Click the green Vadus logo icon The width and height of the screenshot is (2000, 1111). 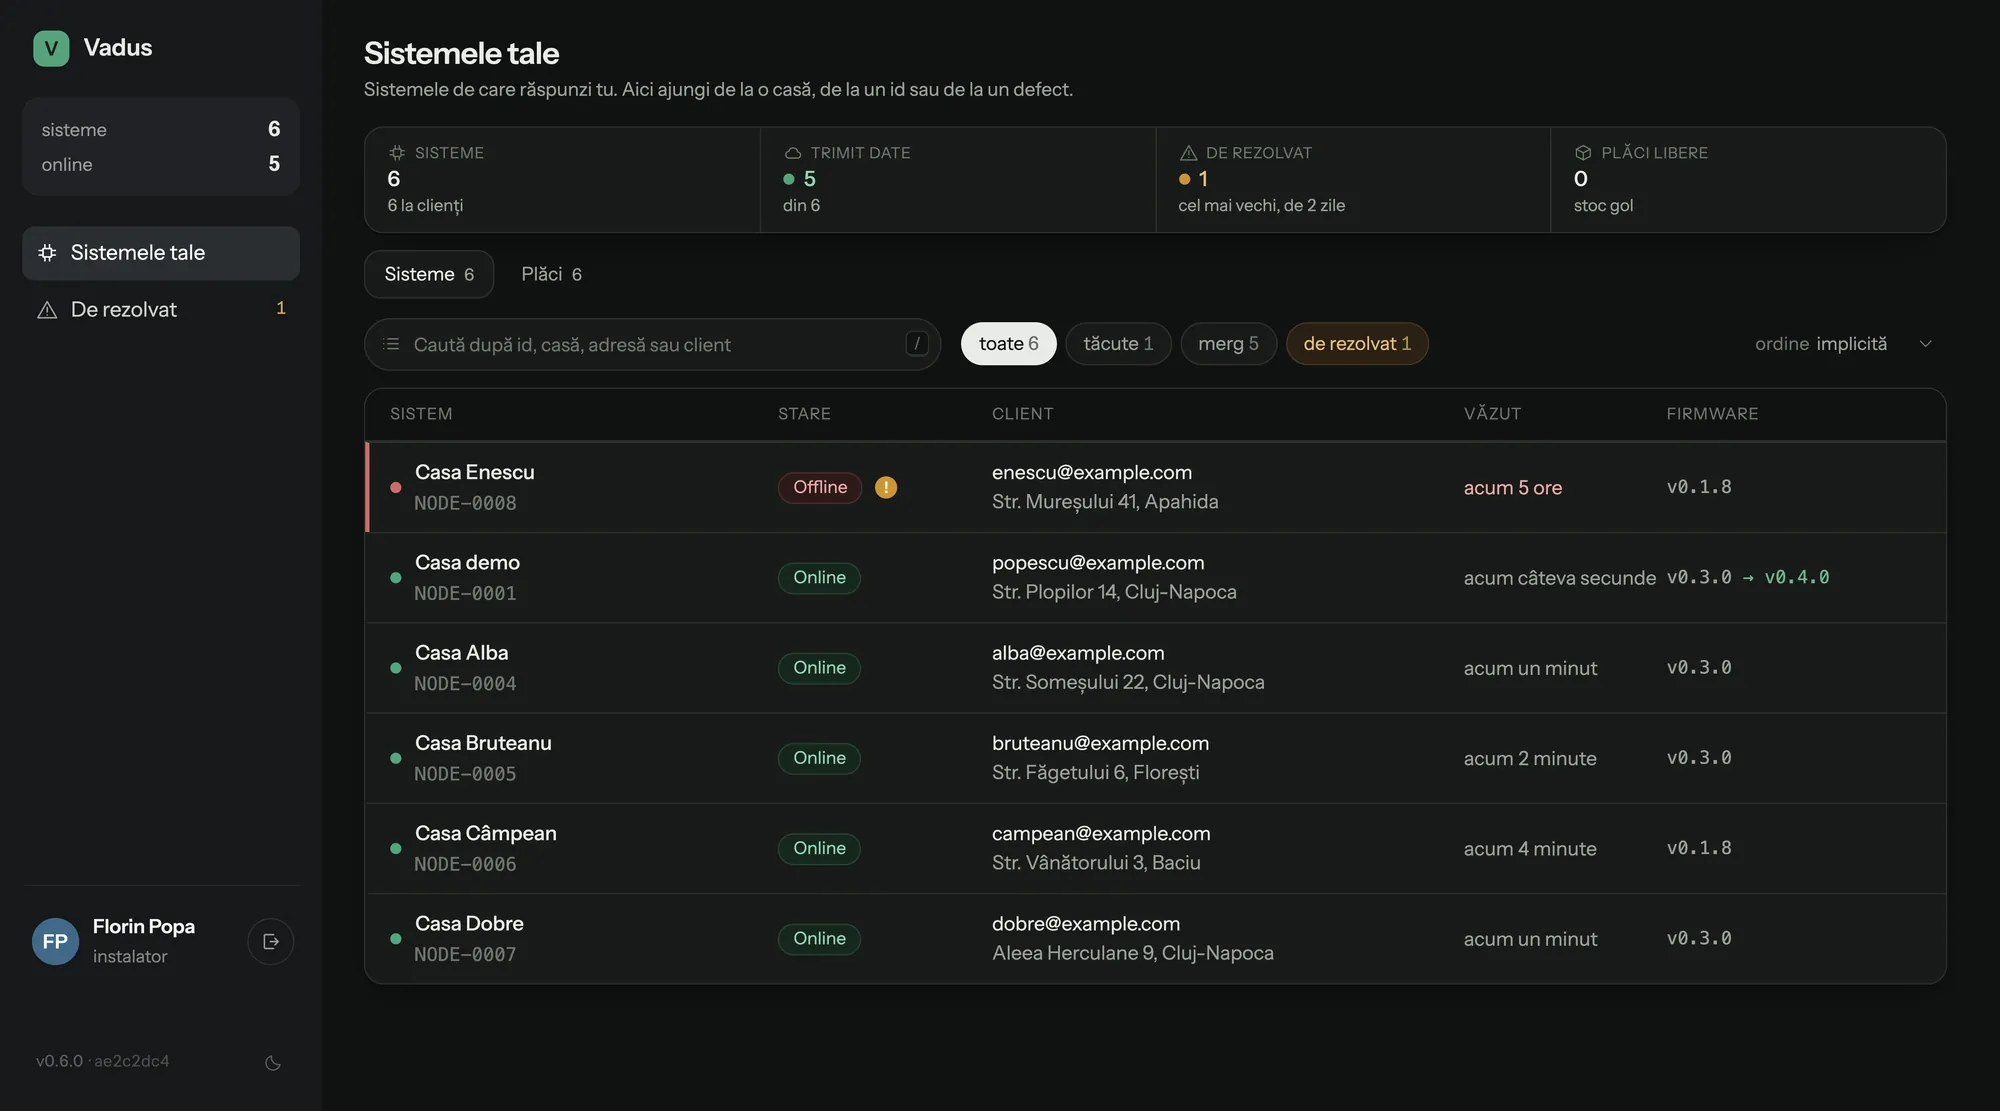(51, 48)
